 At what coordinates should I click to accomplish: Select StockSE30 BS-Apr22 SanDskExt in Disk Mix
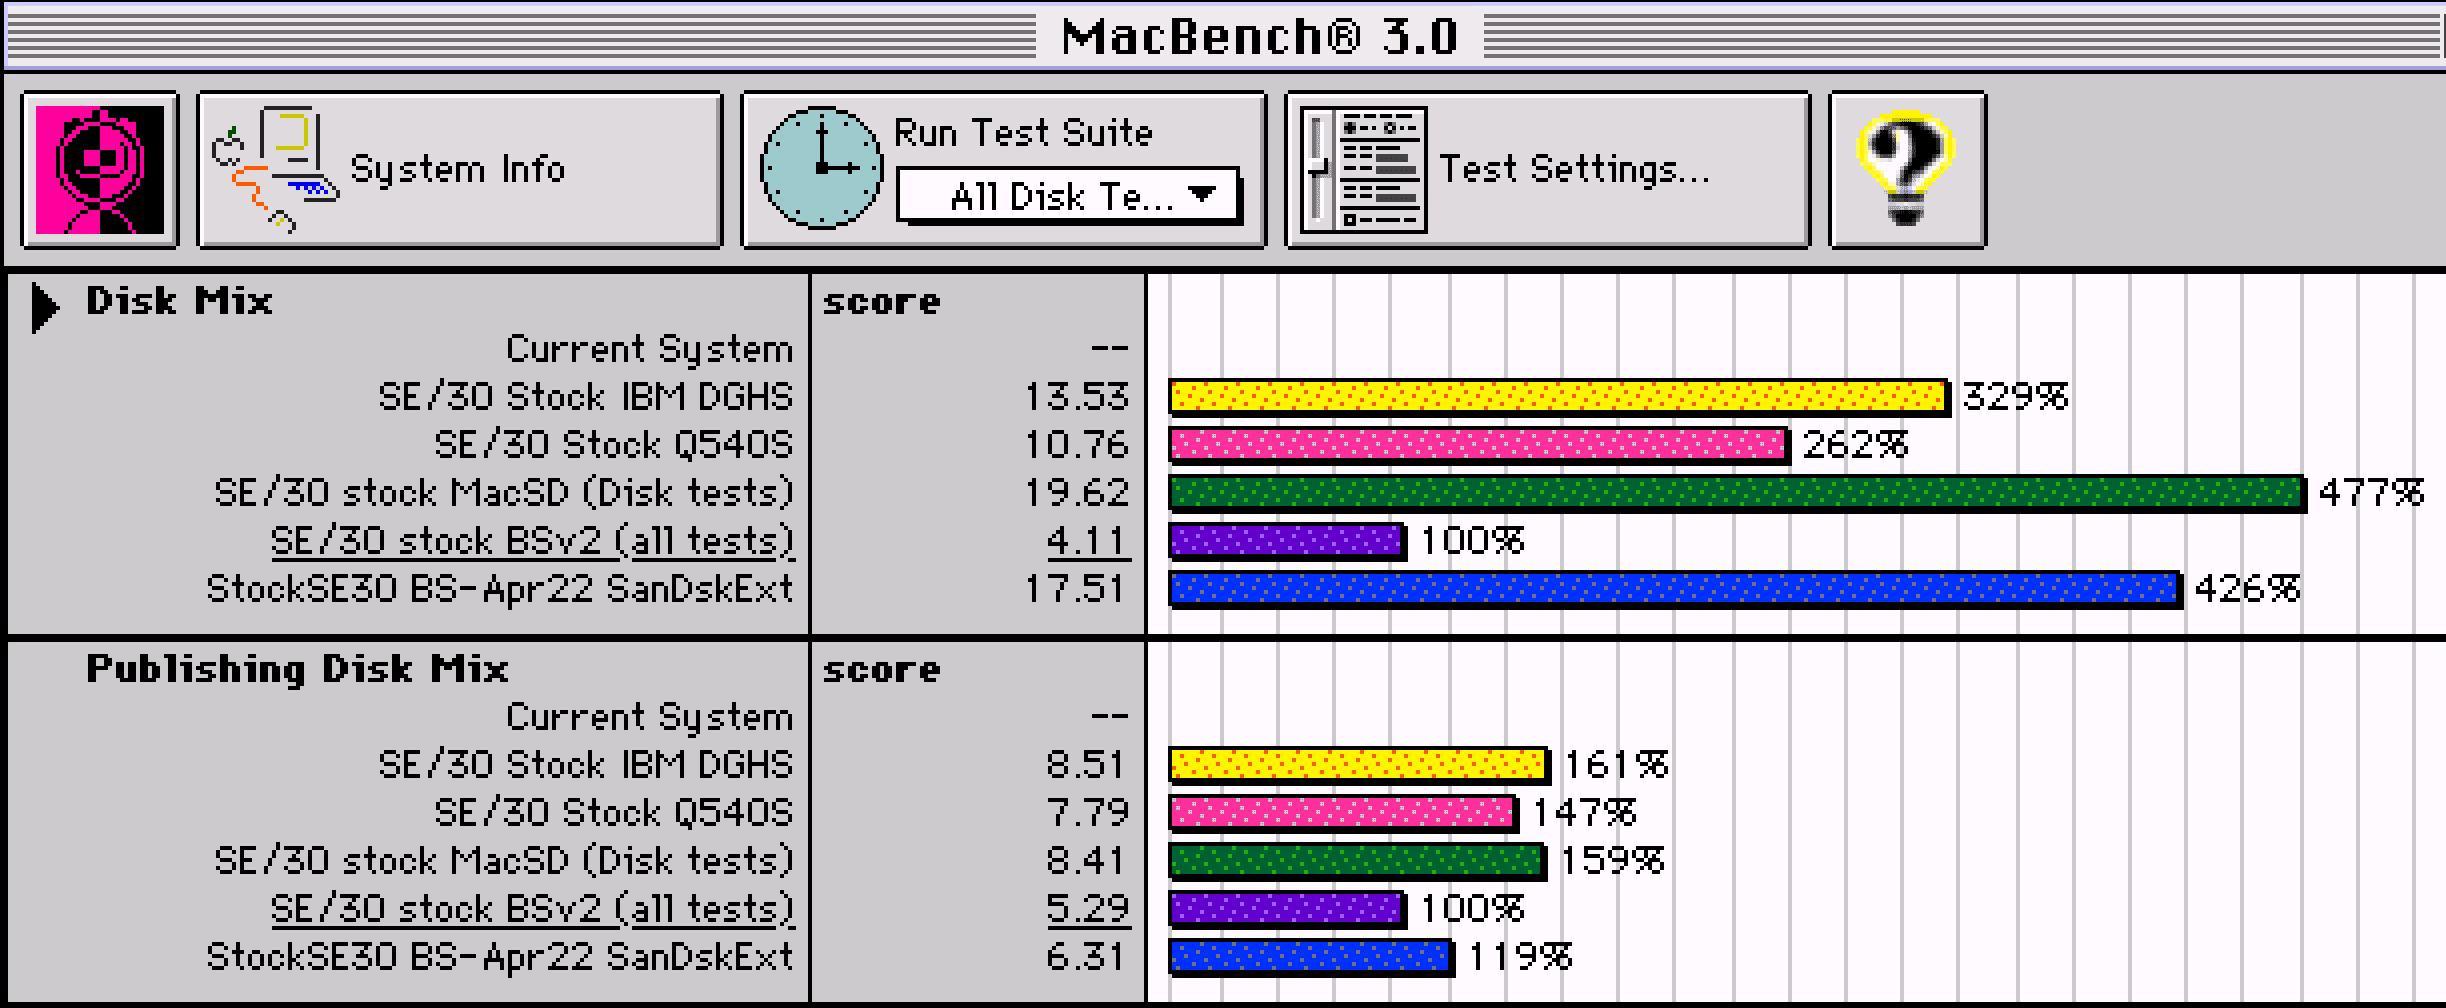tap(500, 588)
